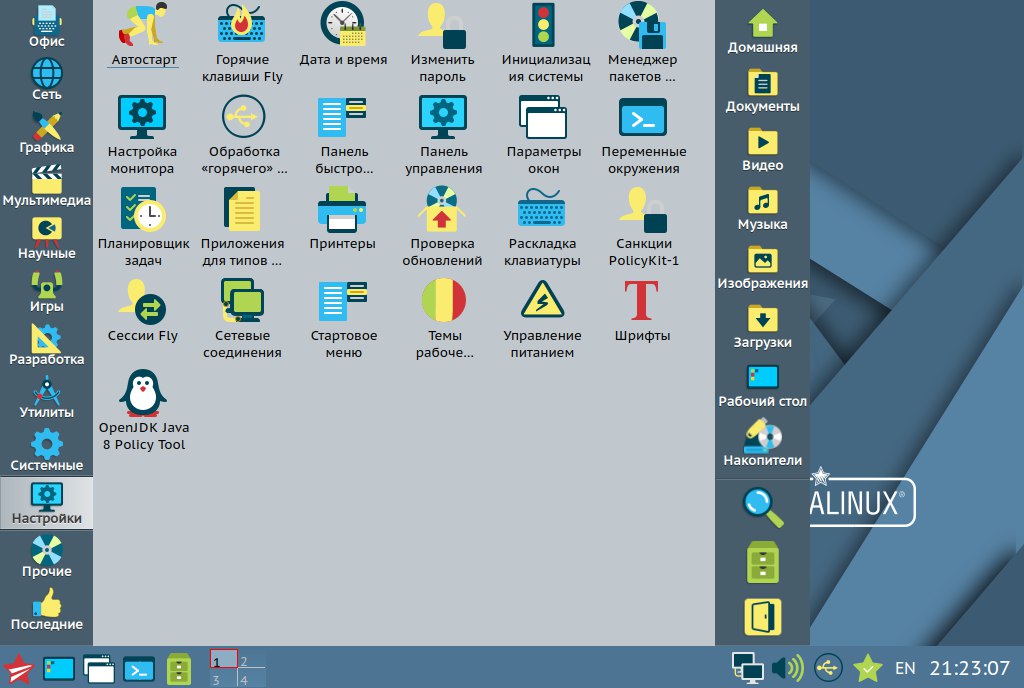Viewport: 1024px width, 688px height.
Task: Launch Изменить пароль
Action: (442, 42)
